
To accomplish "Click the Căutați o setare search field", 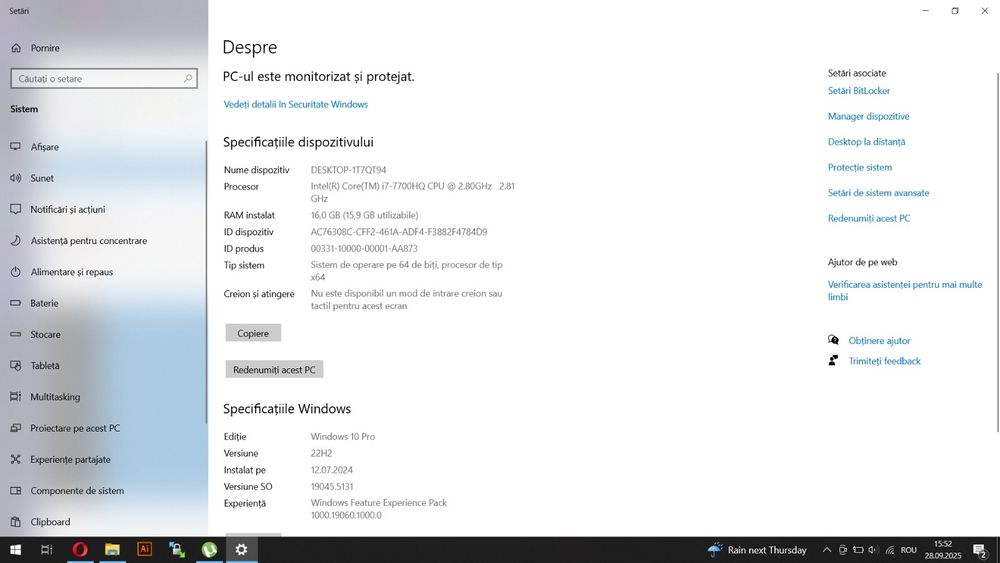I will tap(104, 78).
